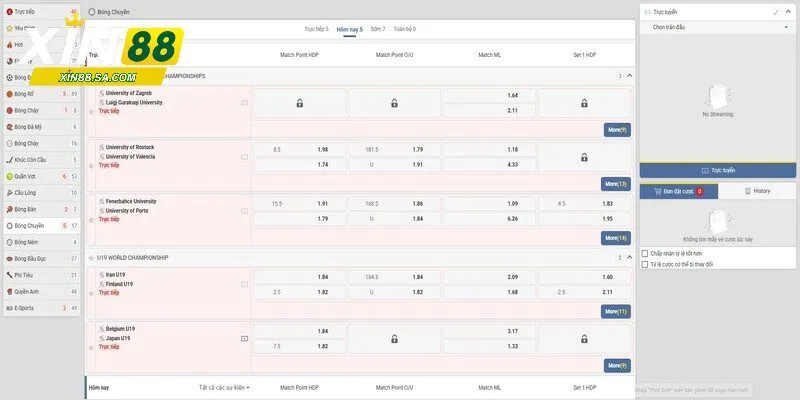Click the Bóng Ném sidebar item
This screenshot has width=800, height=400.
point(27,242)
